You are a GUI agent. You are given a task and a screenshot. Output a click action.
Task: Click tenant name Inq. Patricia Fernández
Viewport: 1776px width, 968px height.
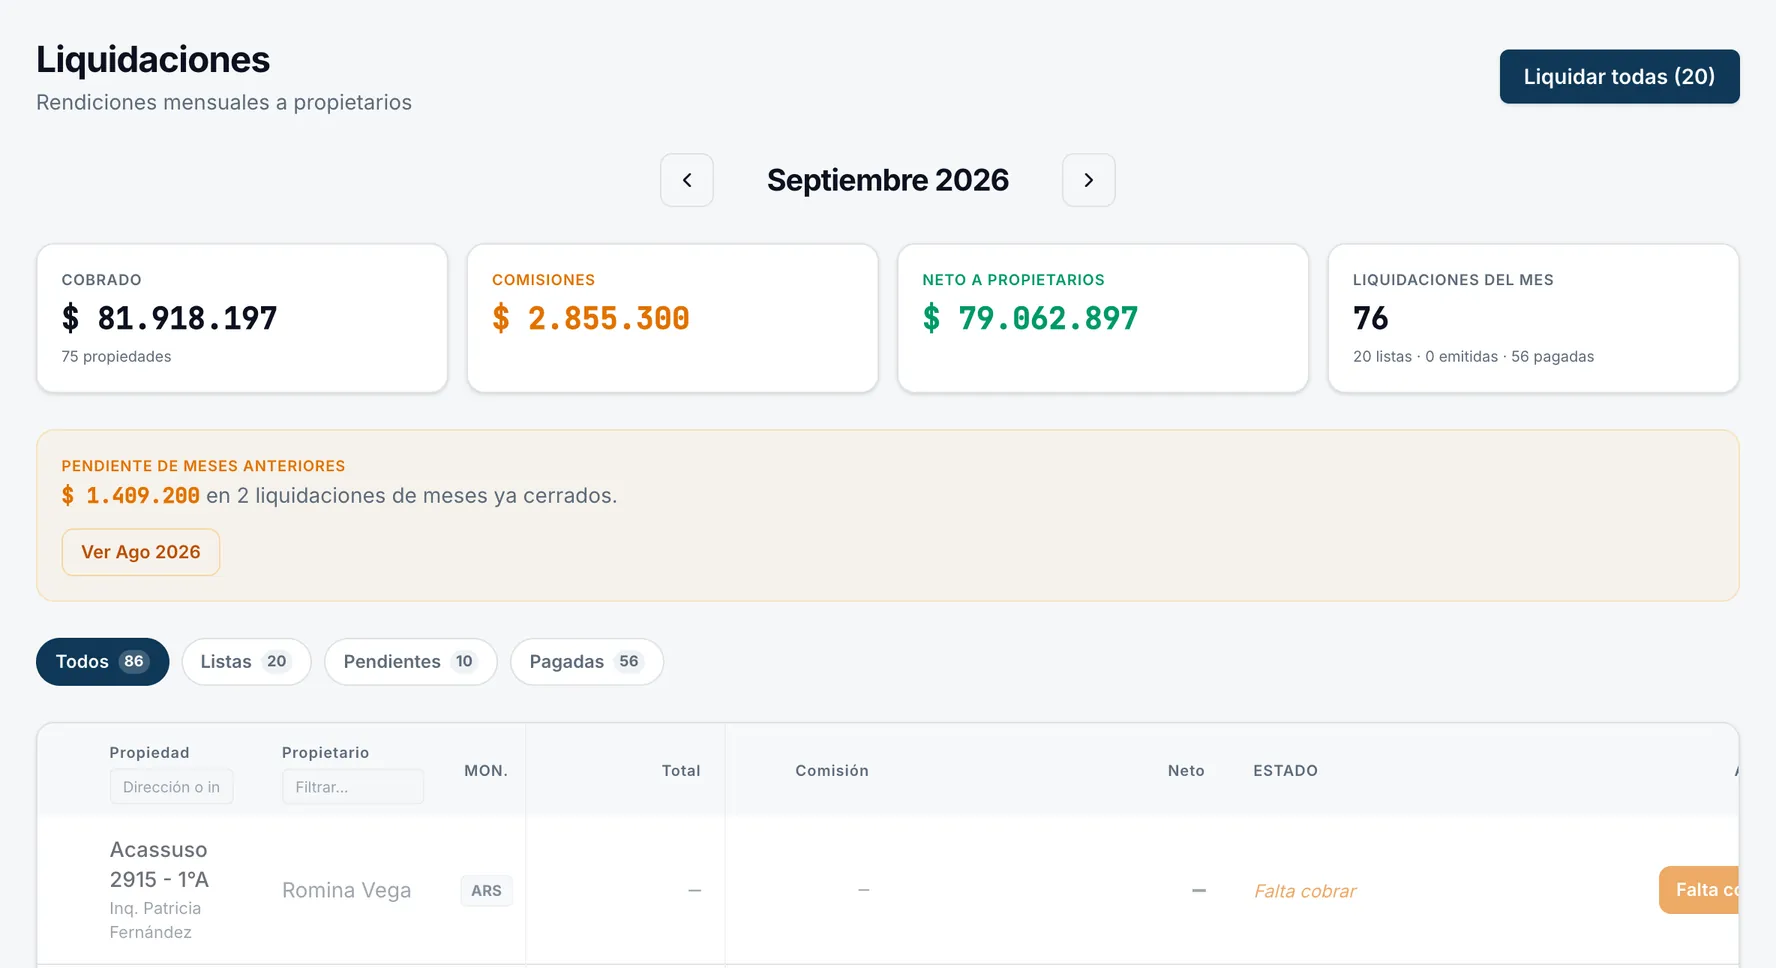[155, 920]
